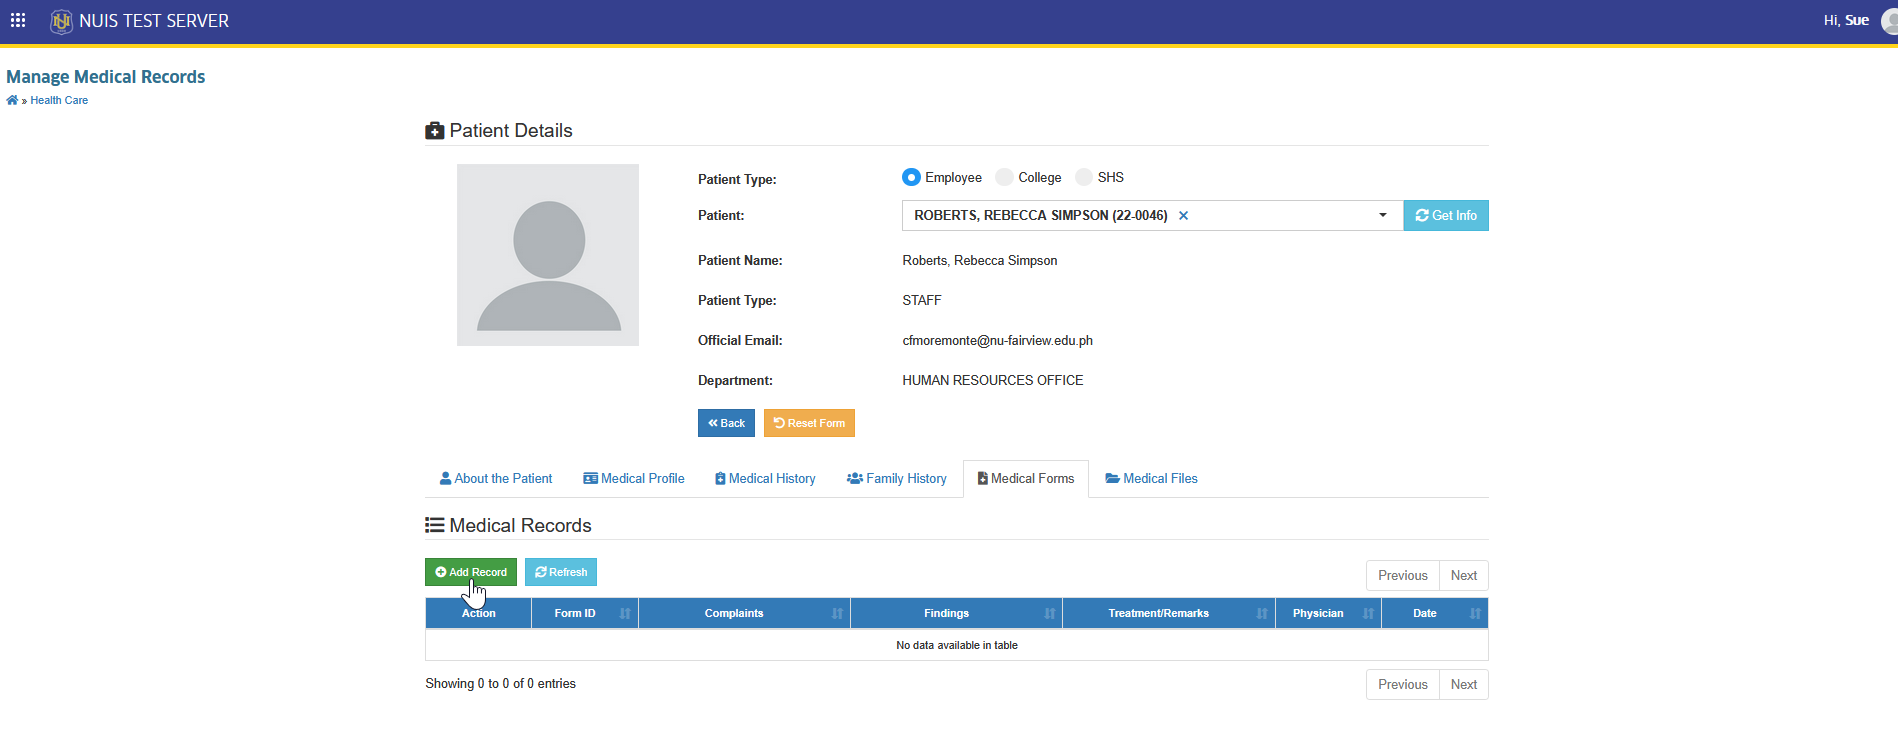Switch to the Medical History tab

(x=765, y=479)
